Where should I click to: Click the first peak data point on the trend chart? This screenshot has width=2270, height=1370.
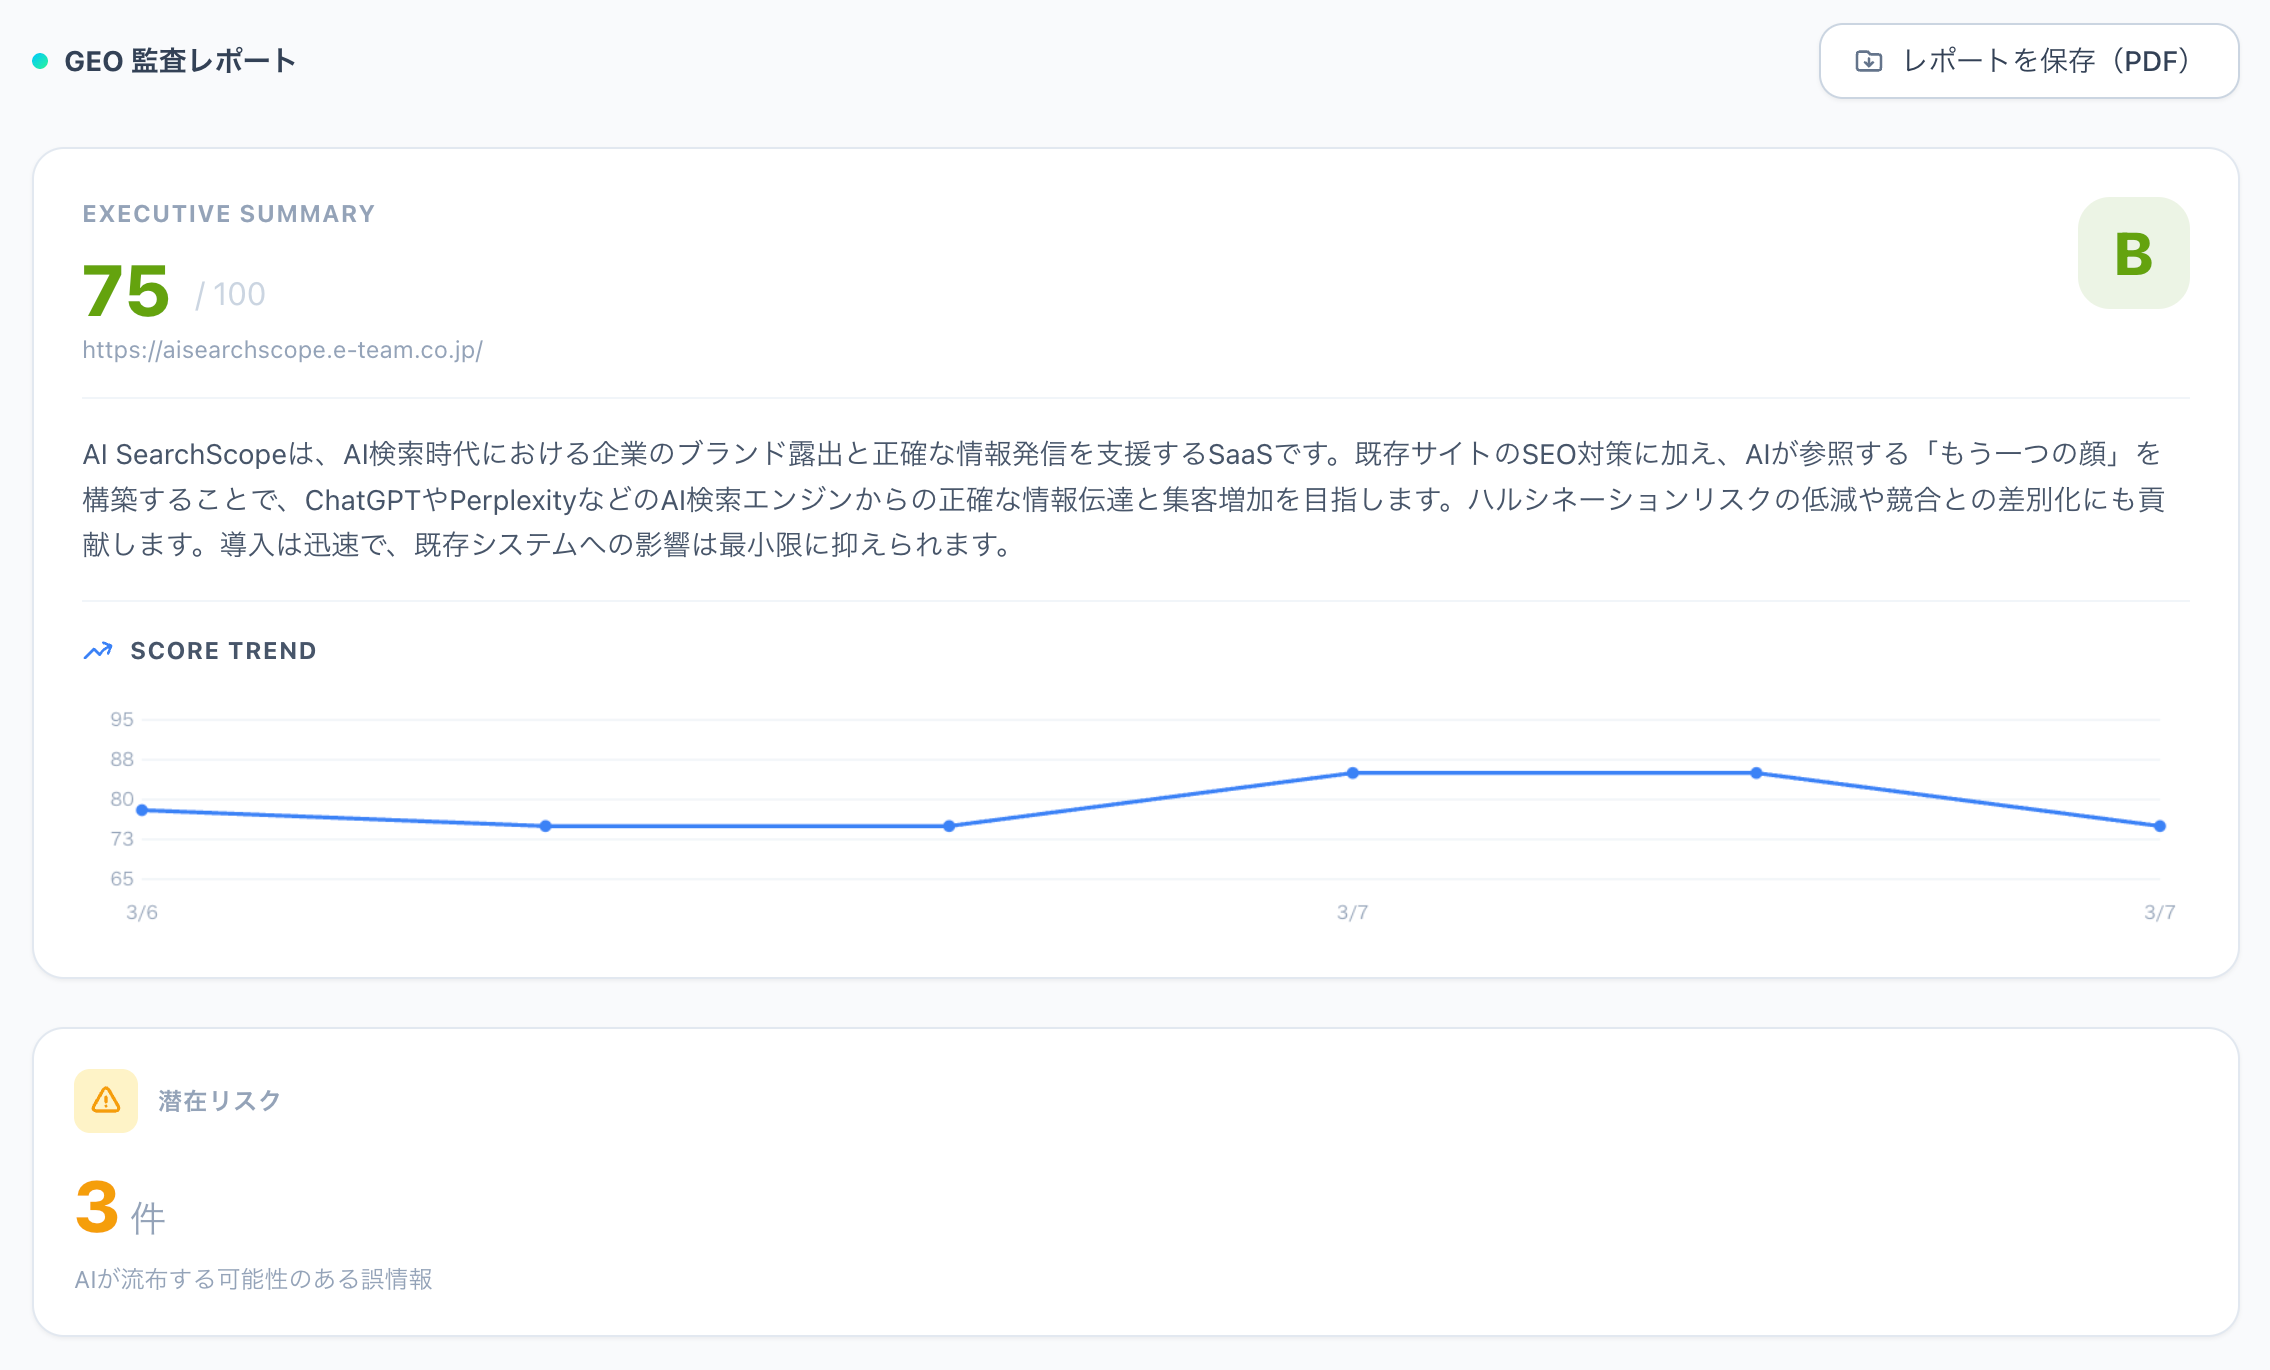tap(1352, 773)
